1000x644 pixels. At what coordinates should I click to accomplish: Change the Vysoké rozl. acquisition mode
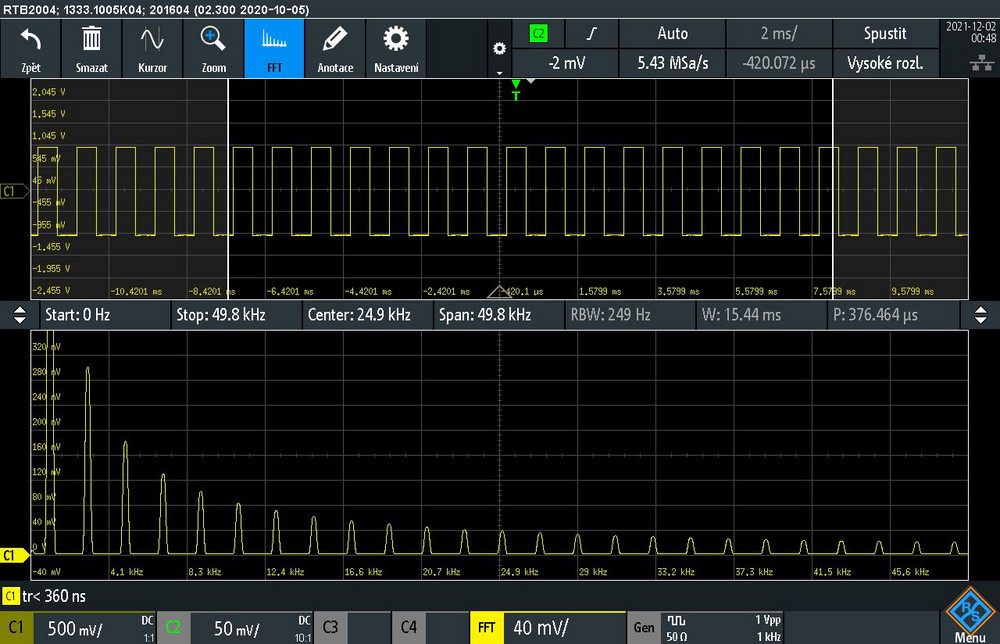pos(885,63)
